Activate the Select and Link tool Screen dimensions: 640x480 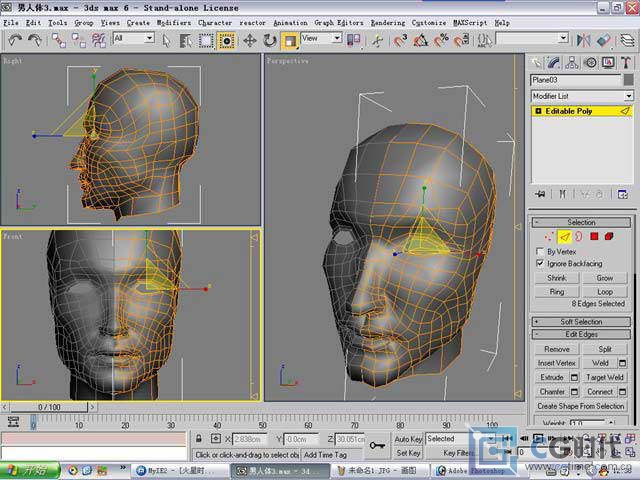[58, 40]
